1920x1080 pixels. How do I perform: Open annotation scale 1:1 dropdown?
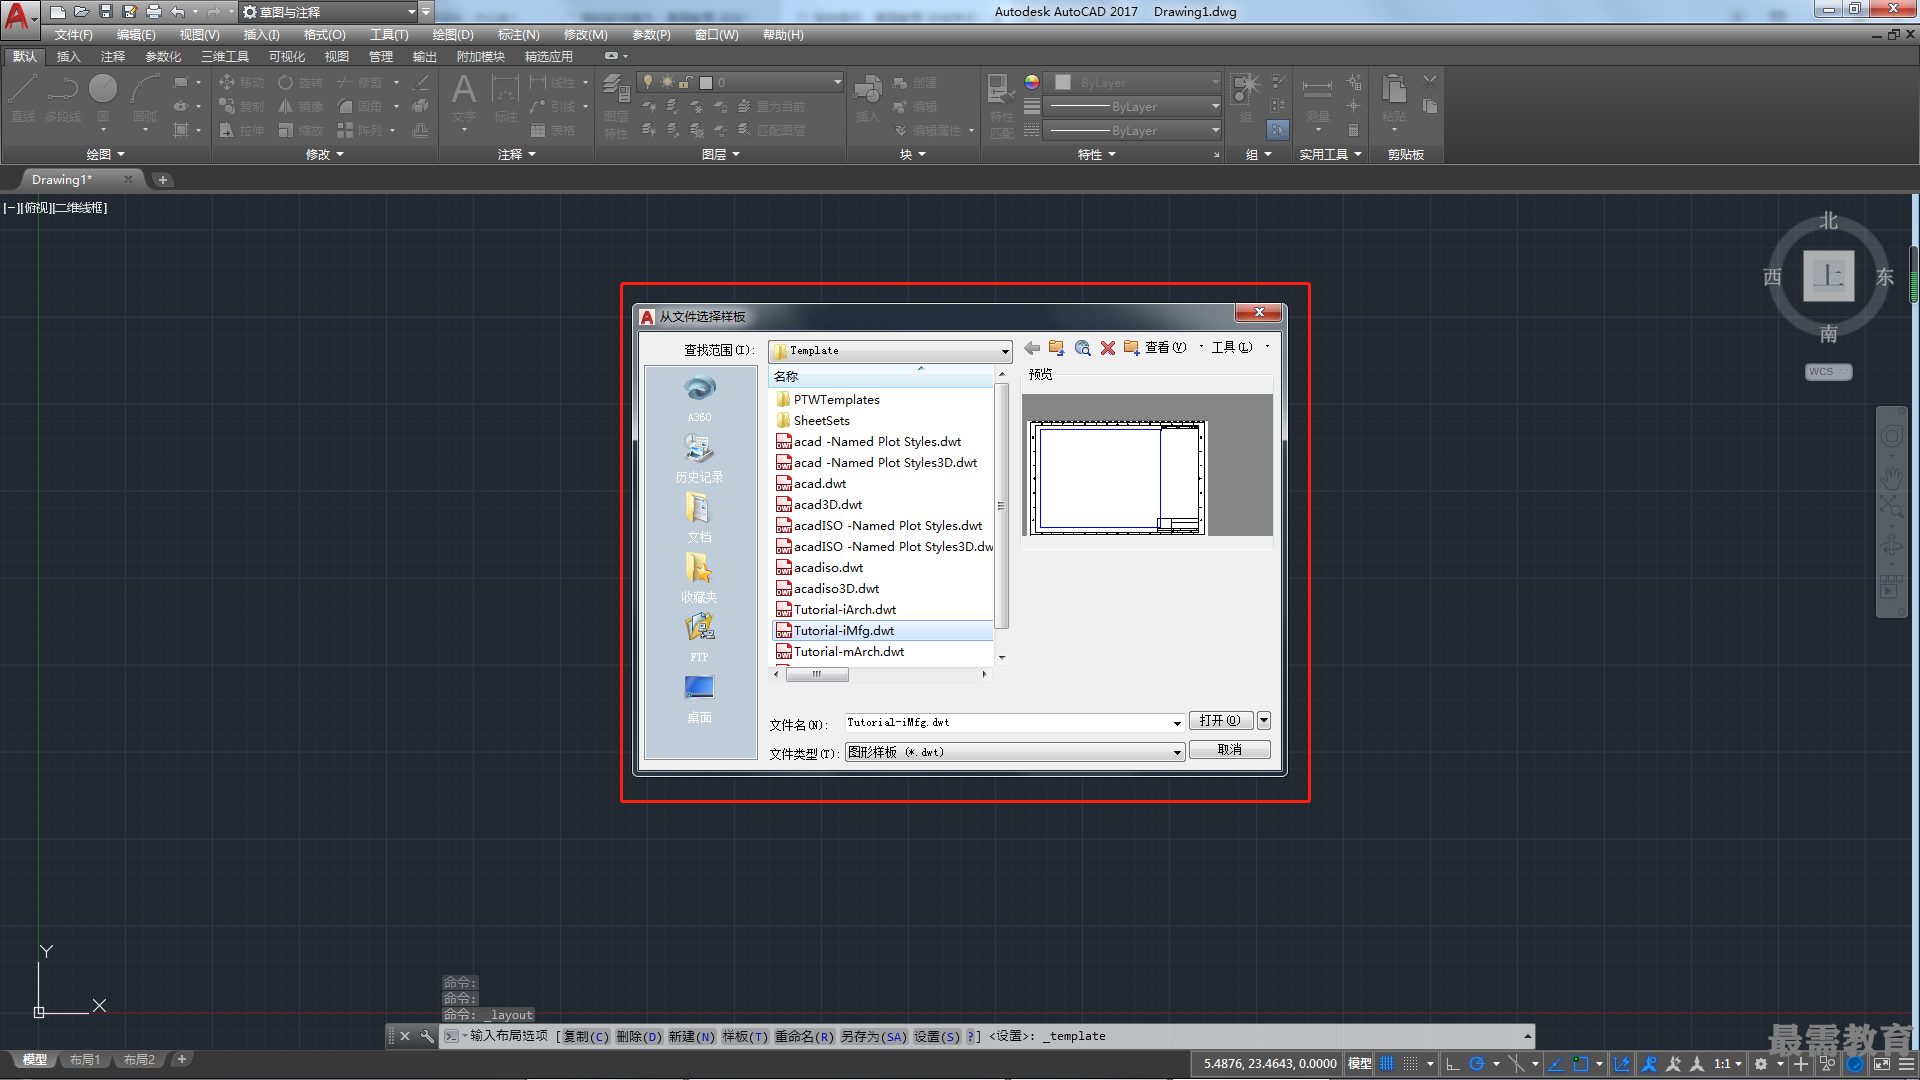click(1728, 1064)
